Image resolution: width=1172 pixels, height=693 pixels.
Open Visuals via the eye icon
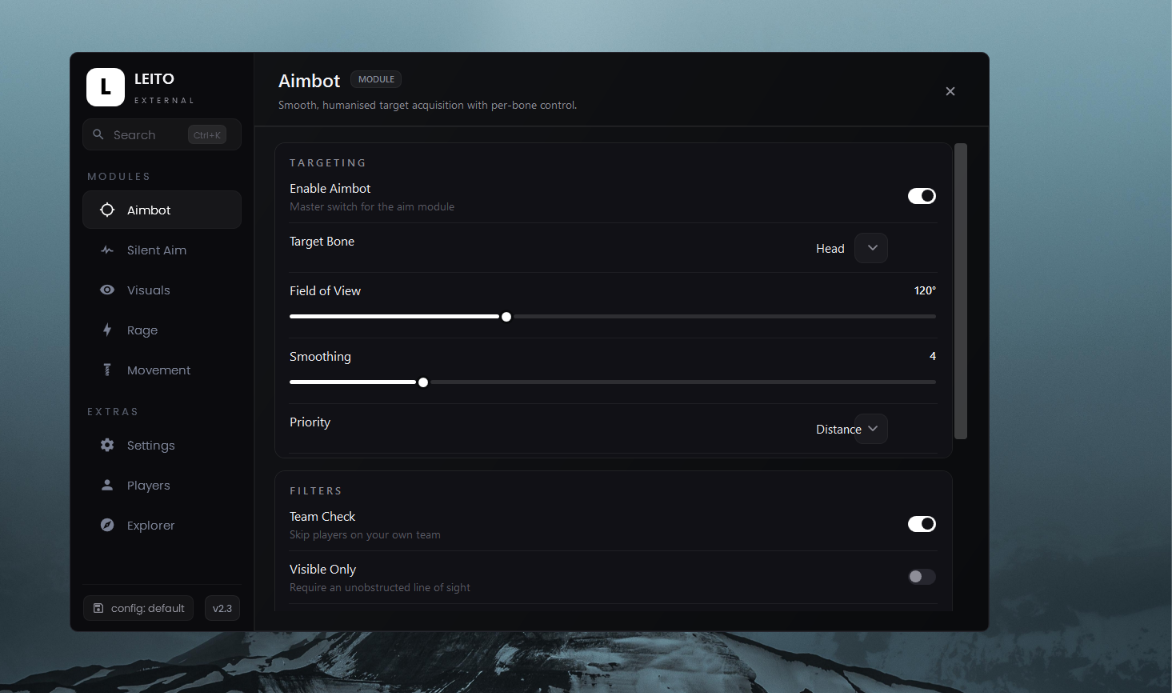[x=107, y=290]
